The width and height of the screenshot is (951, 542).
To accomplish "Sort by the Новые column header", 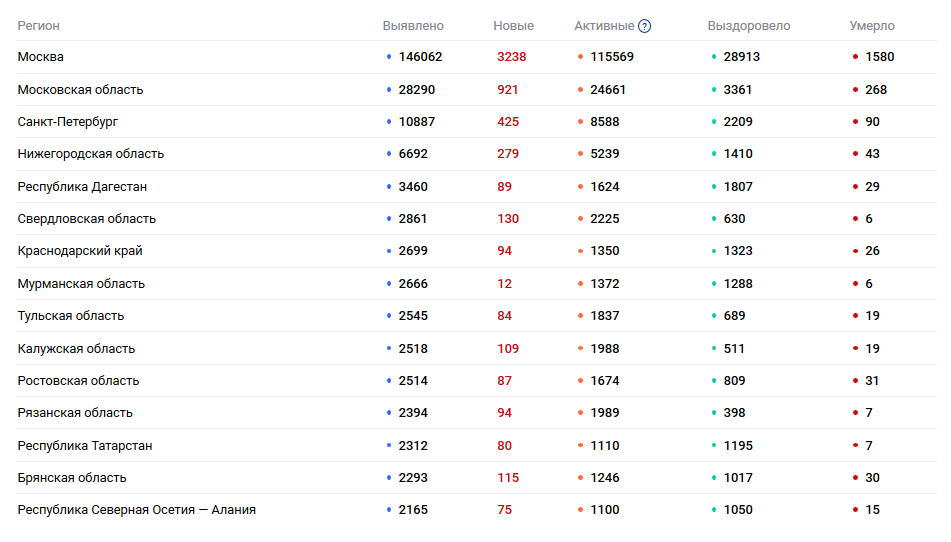I will (513, 26).
